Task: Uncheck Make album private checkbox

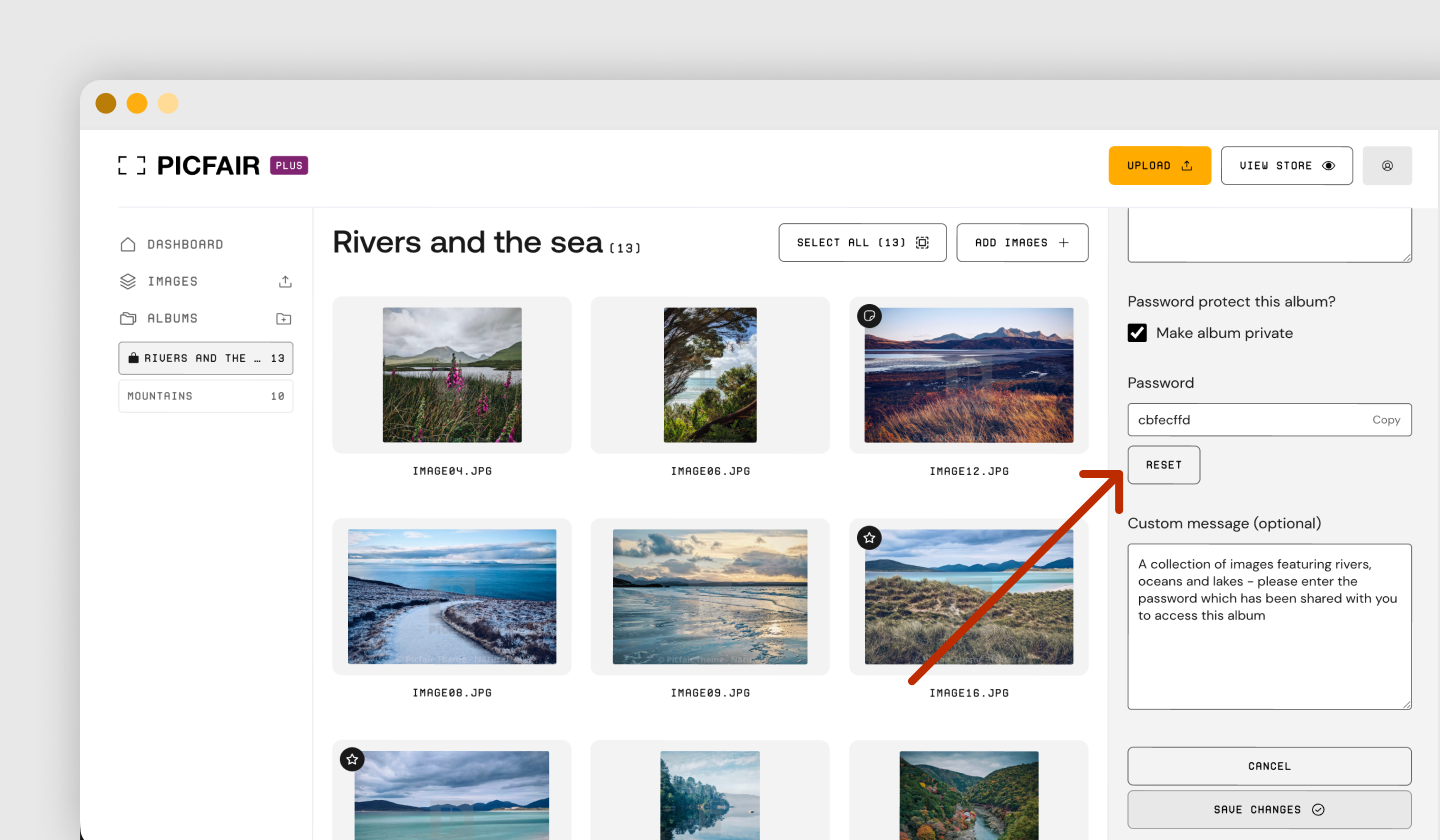Action: point(1137,333)
